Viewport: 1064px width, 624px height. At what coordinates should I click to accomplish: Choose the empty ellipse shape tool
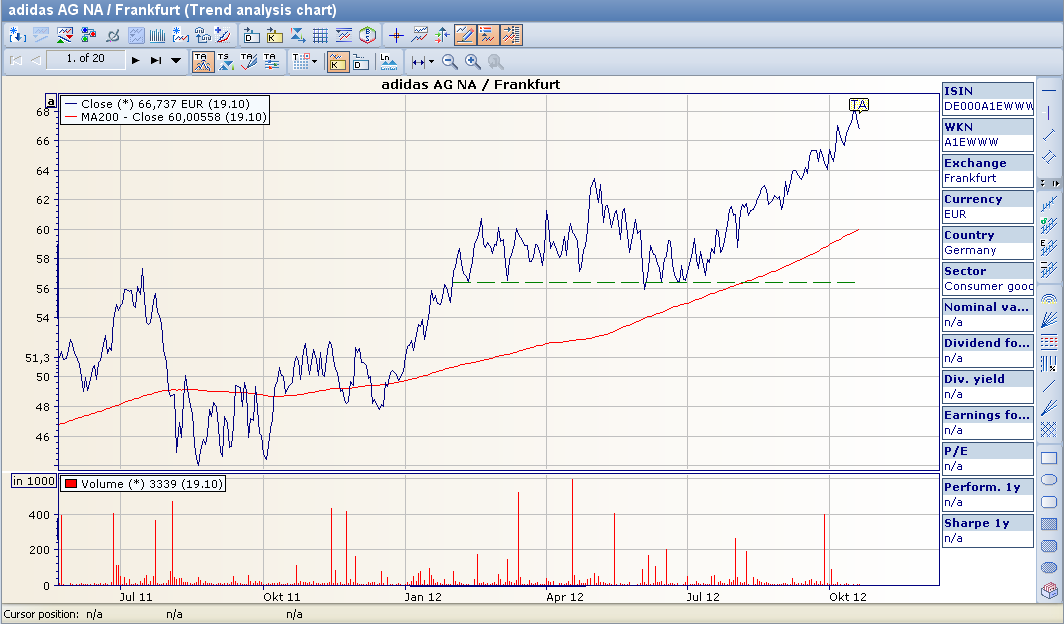tap(1049, 480)
